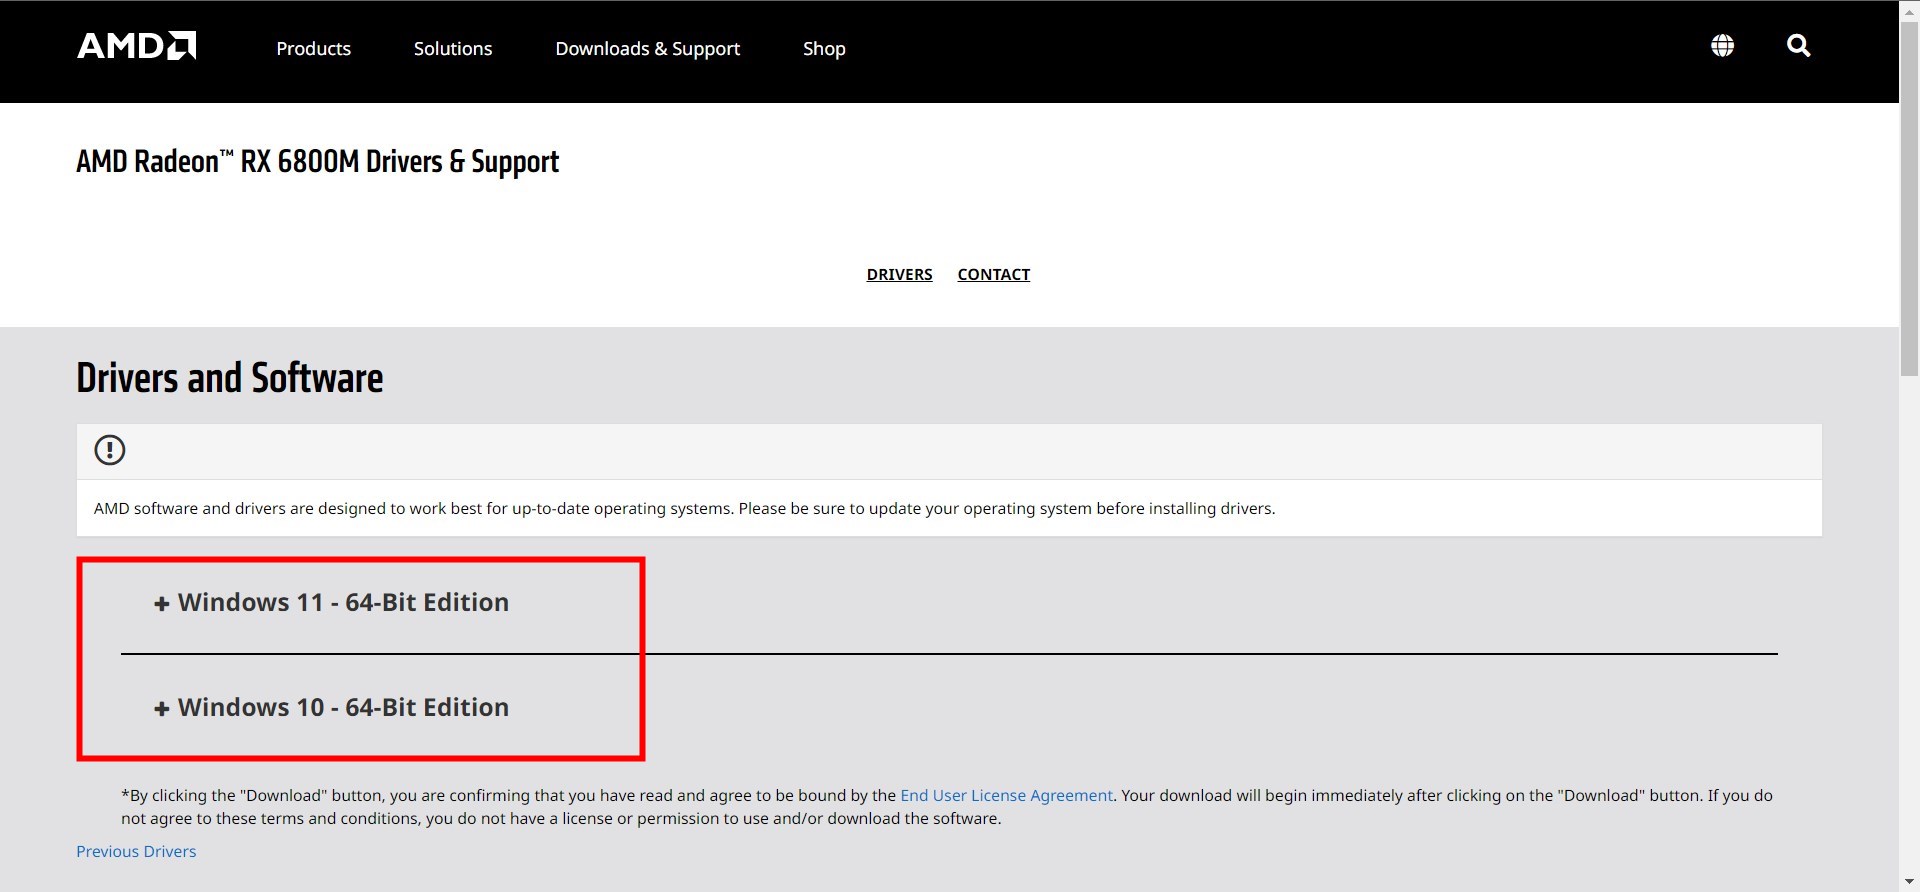Open the globe language selector
Viewport: 1920px width, 892px height.
(x=1722, y=46)
